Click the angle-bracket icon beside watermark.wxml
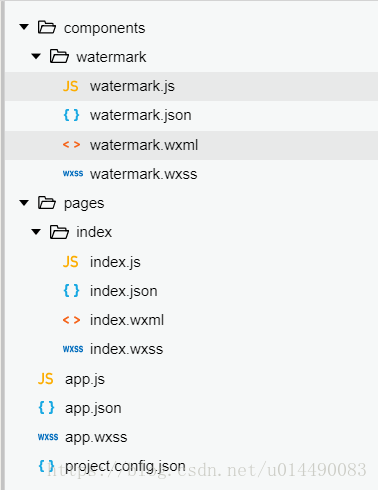 [71, 145]
